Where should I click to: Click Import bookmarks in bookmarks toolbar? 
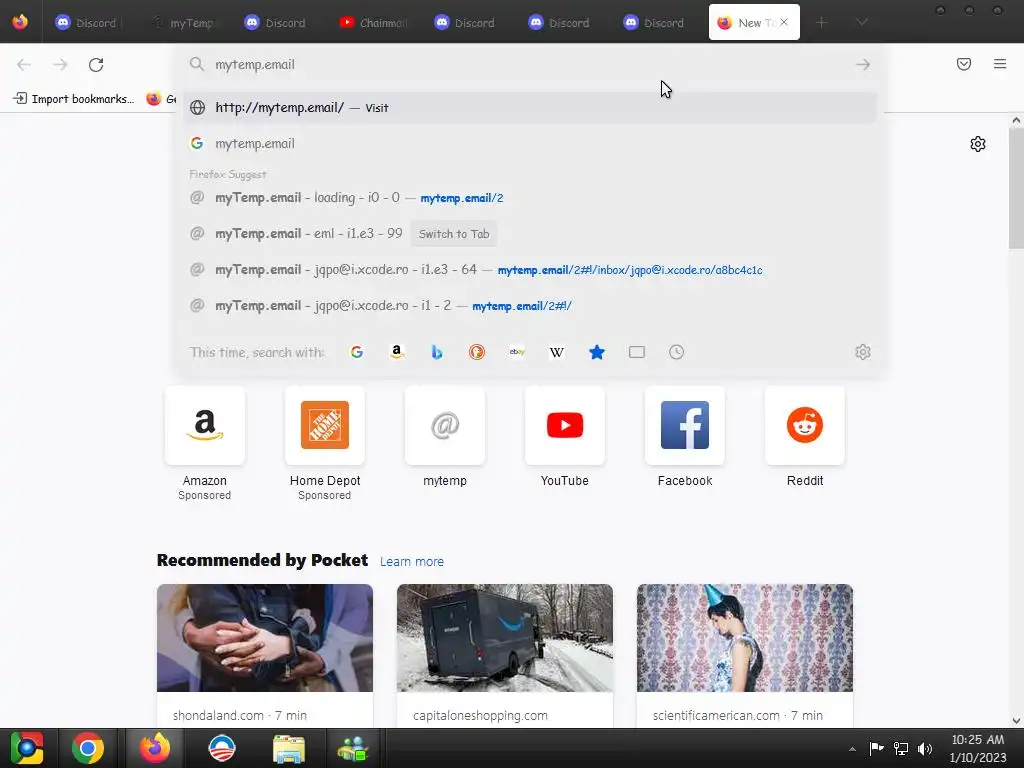74,99
